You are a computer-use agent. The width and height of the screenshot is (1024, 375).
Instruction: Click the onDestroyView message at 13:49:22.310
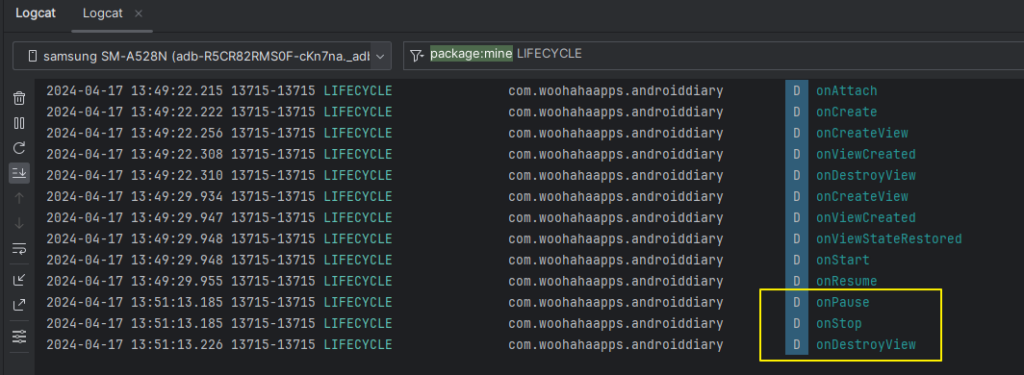point(865,175)
